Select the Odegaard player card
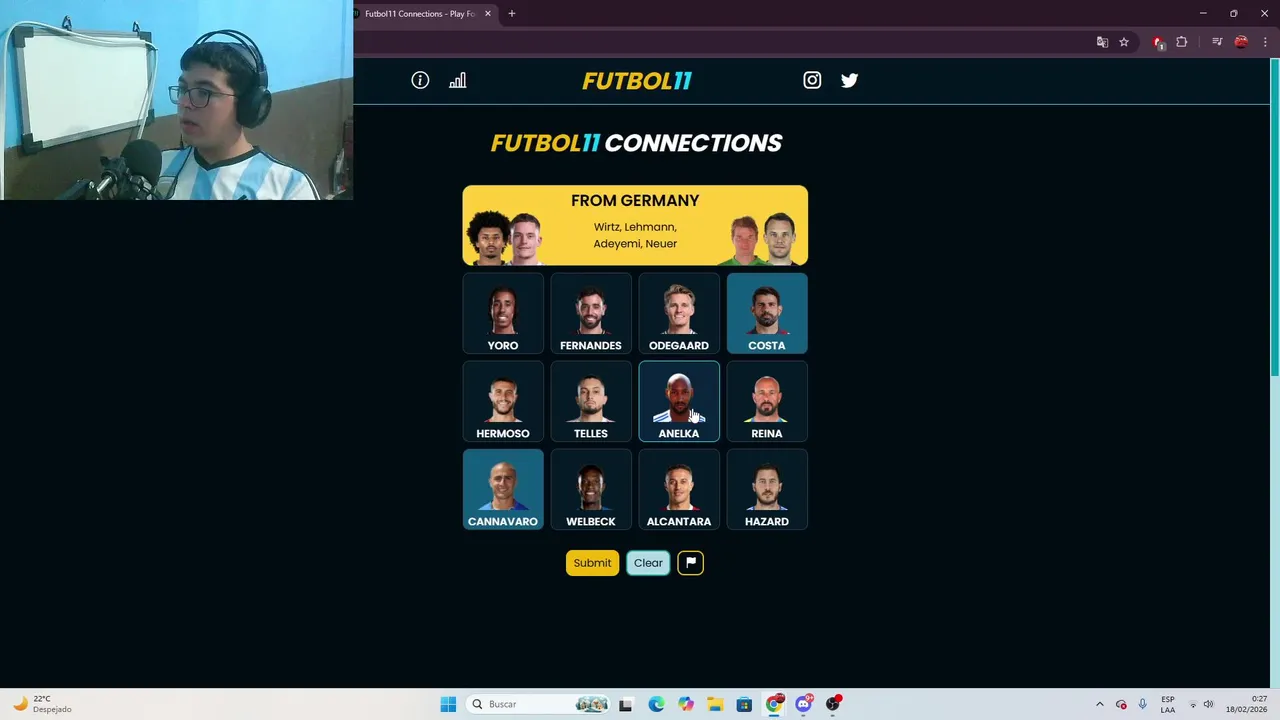The image size is (1280, 720). point(679,313)
